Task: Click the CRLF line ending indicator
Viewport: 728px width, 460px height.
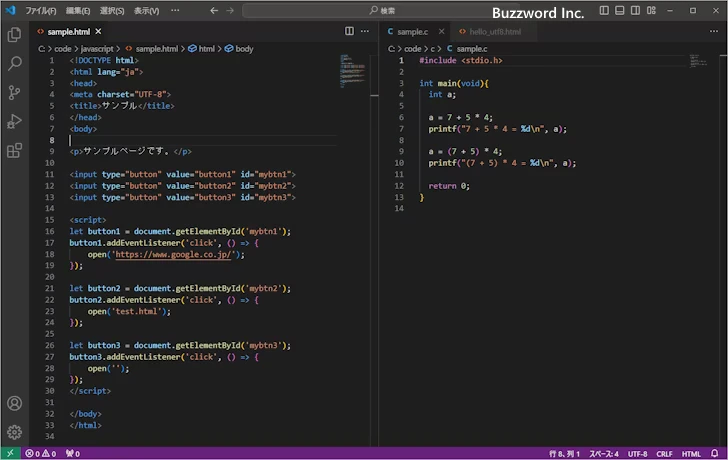Action: pos(664,453)
